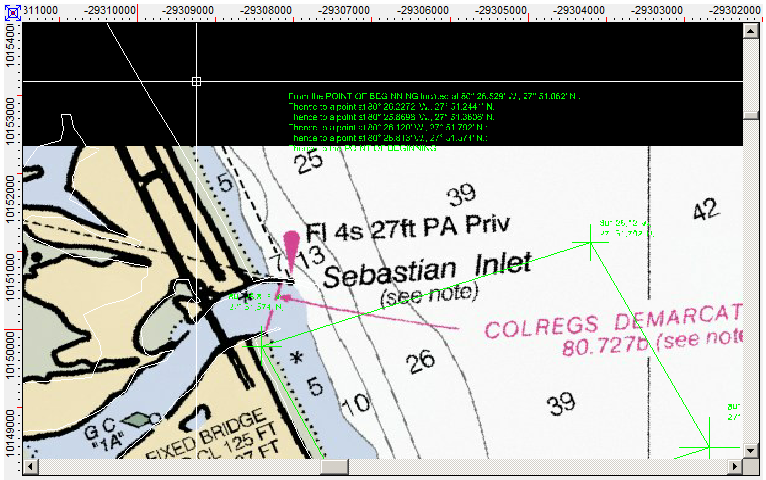Click the depth sounding 25

coord(310,161)
